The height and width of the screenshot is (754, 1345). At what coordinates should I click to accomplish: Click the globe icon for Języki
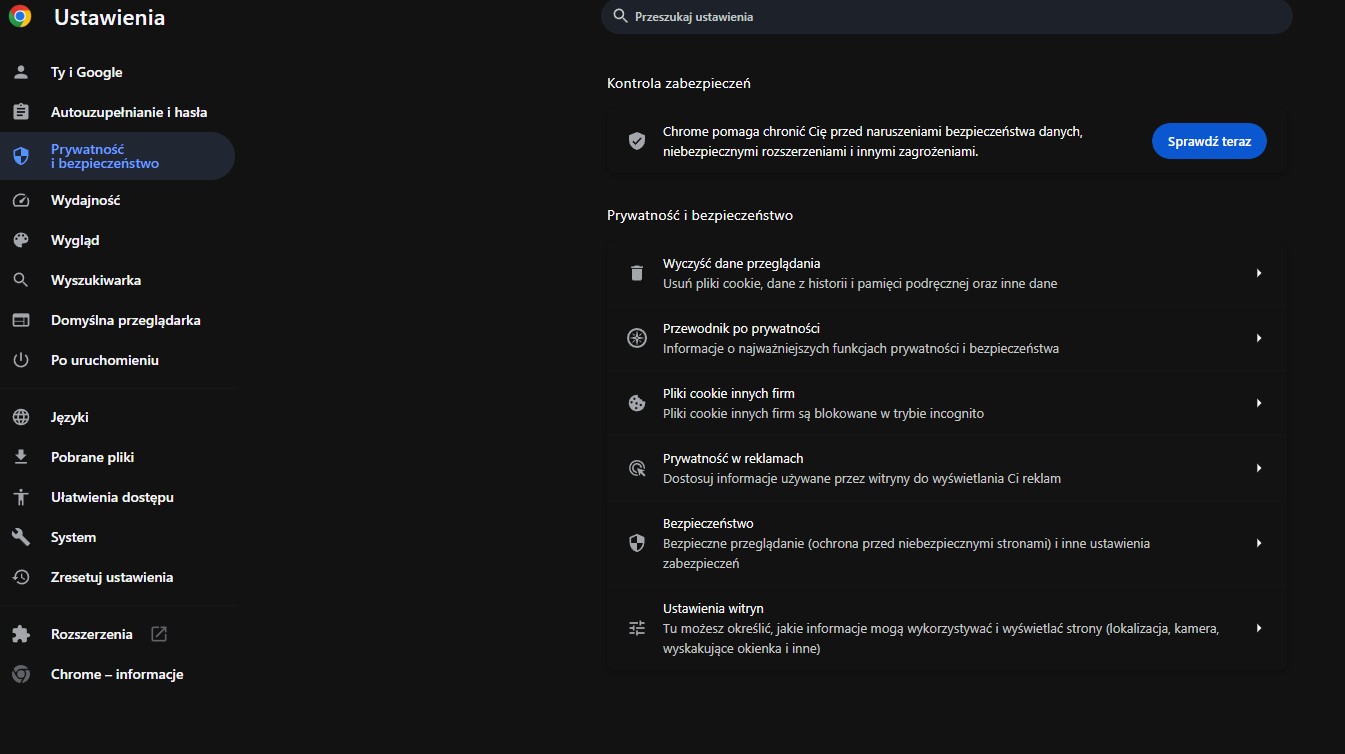21,417
